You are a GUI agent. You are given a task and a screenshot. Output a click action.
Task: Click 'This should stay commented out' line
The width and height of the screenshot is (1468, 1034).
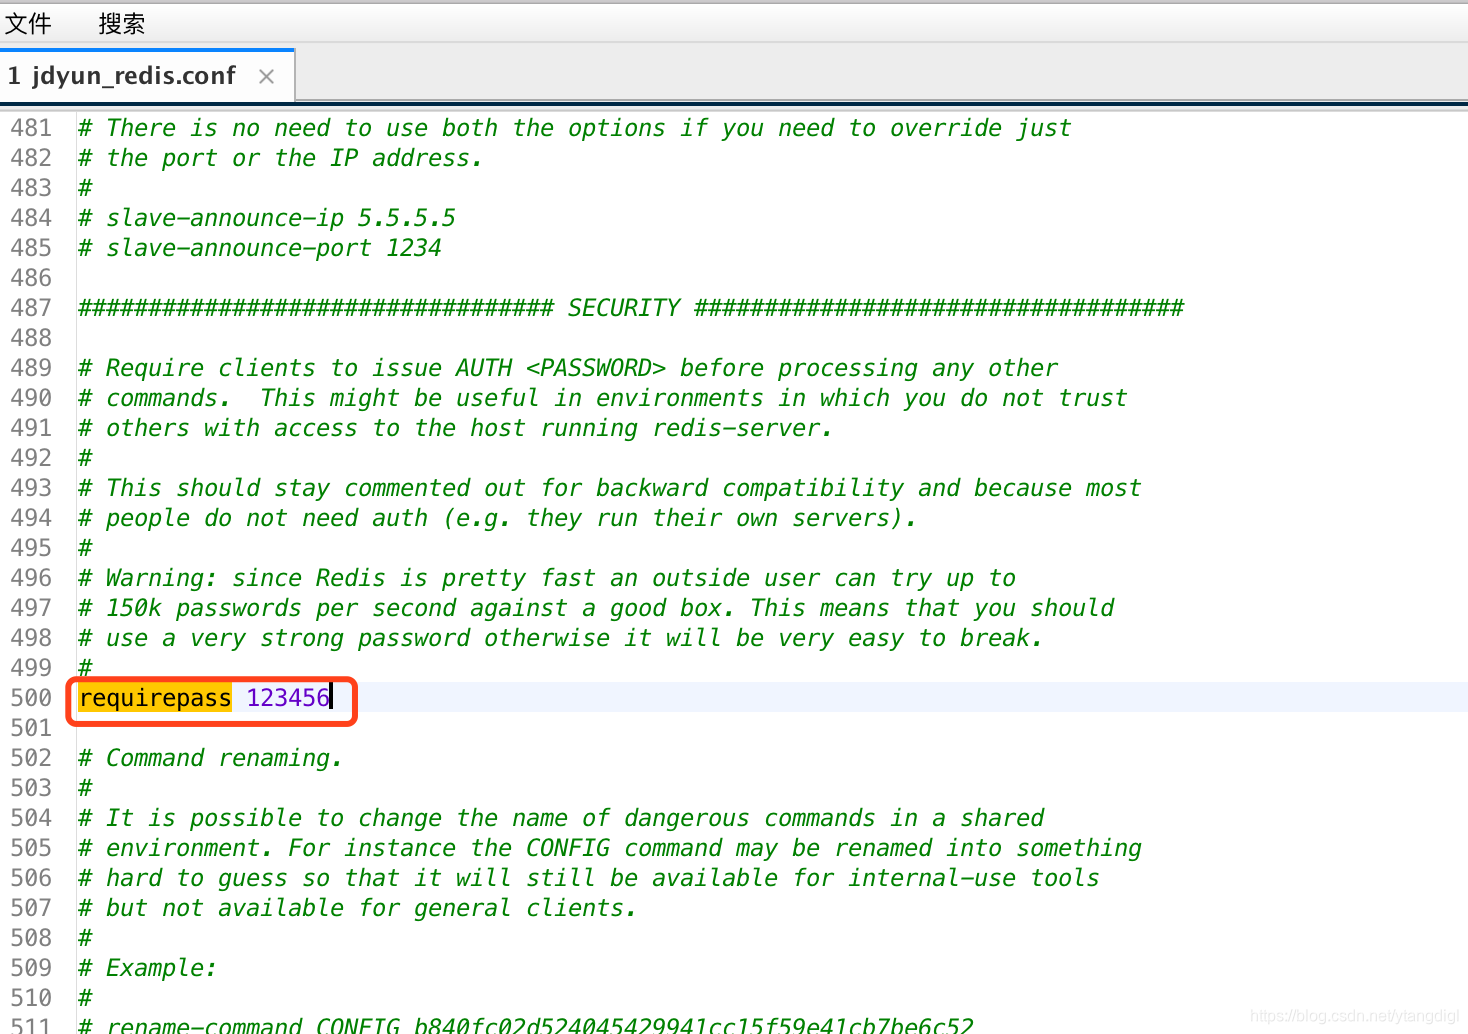pyautogui.click(x=610, y=488)
